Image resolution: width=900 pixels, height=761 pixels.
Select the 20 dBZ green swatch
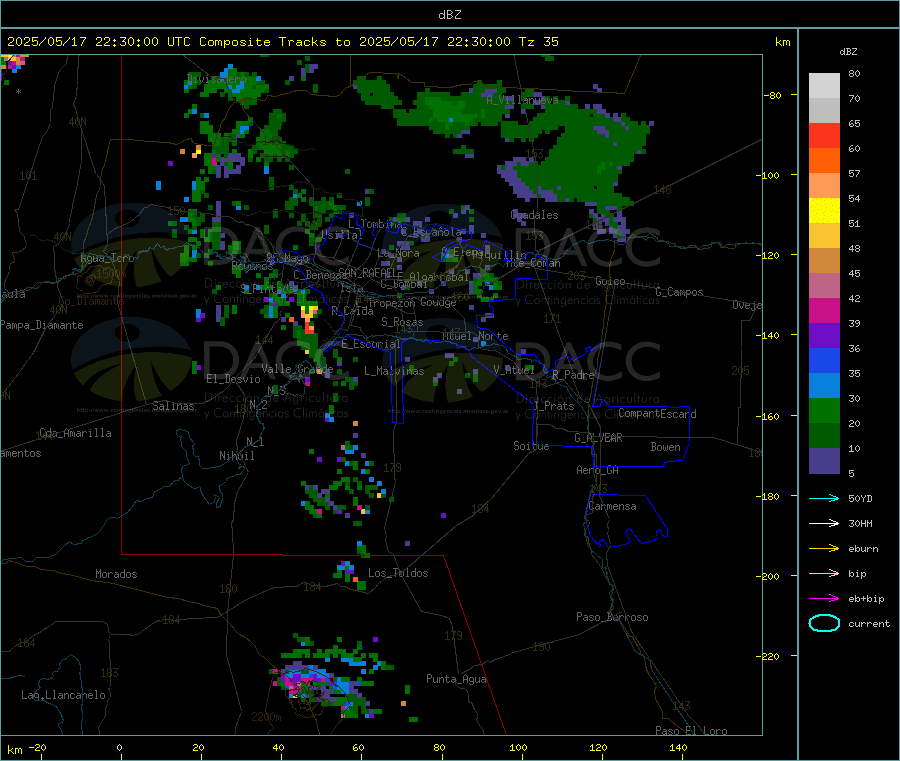[x=824, y=410]
